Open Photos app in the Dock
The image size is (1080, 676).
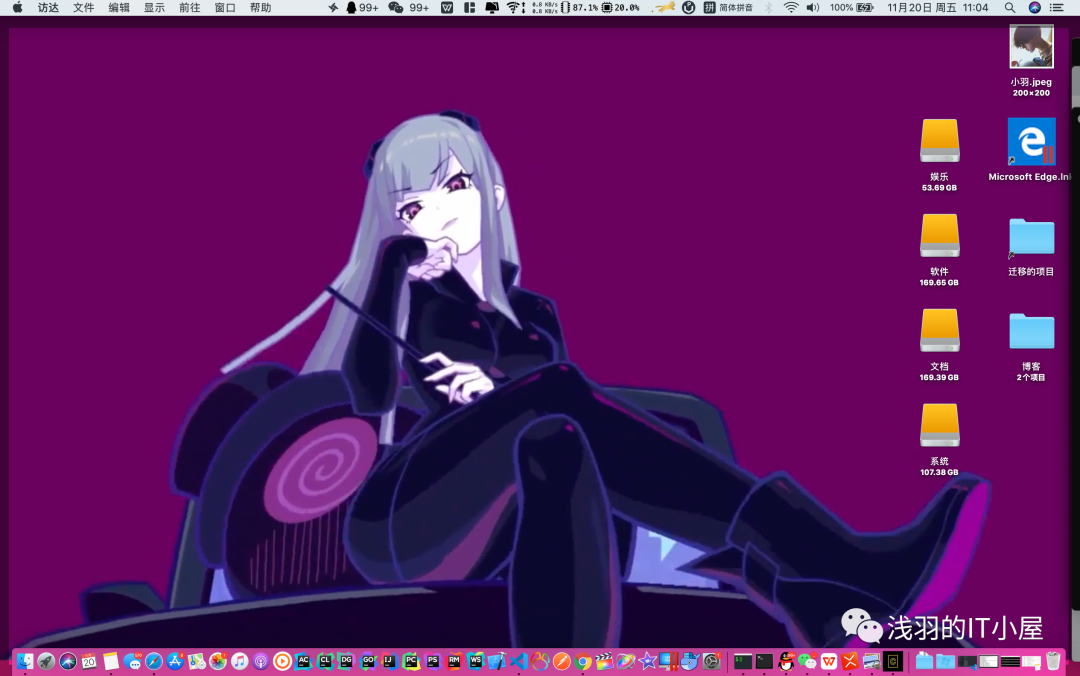218,662
